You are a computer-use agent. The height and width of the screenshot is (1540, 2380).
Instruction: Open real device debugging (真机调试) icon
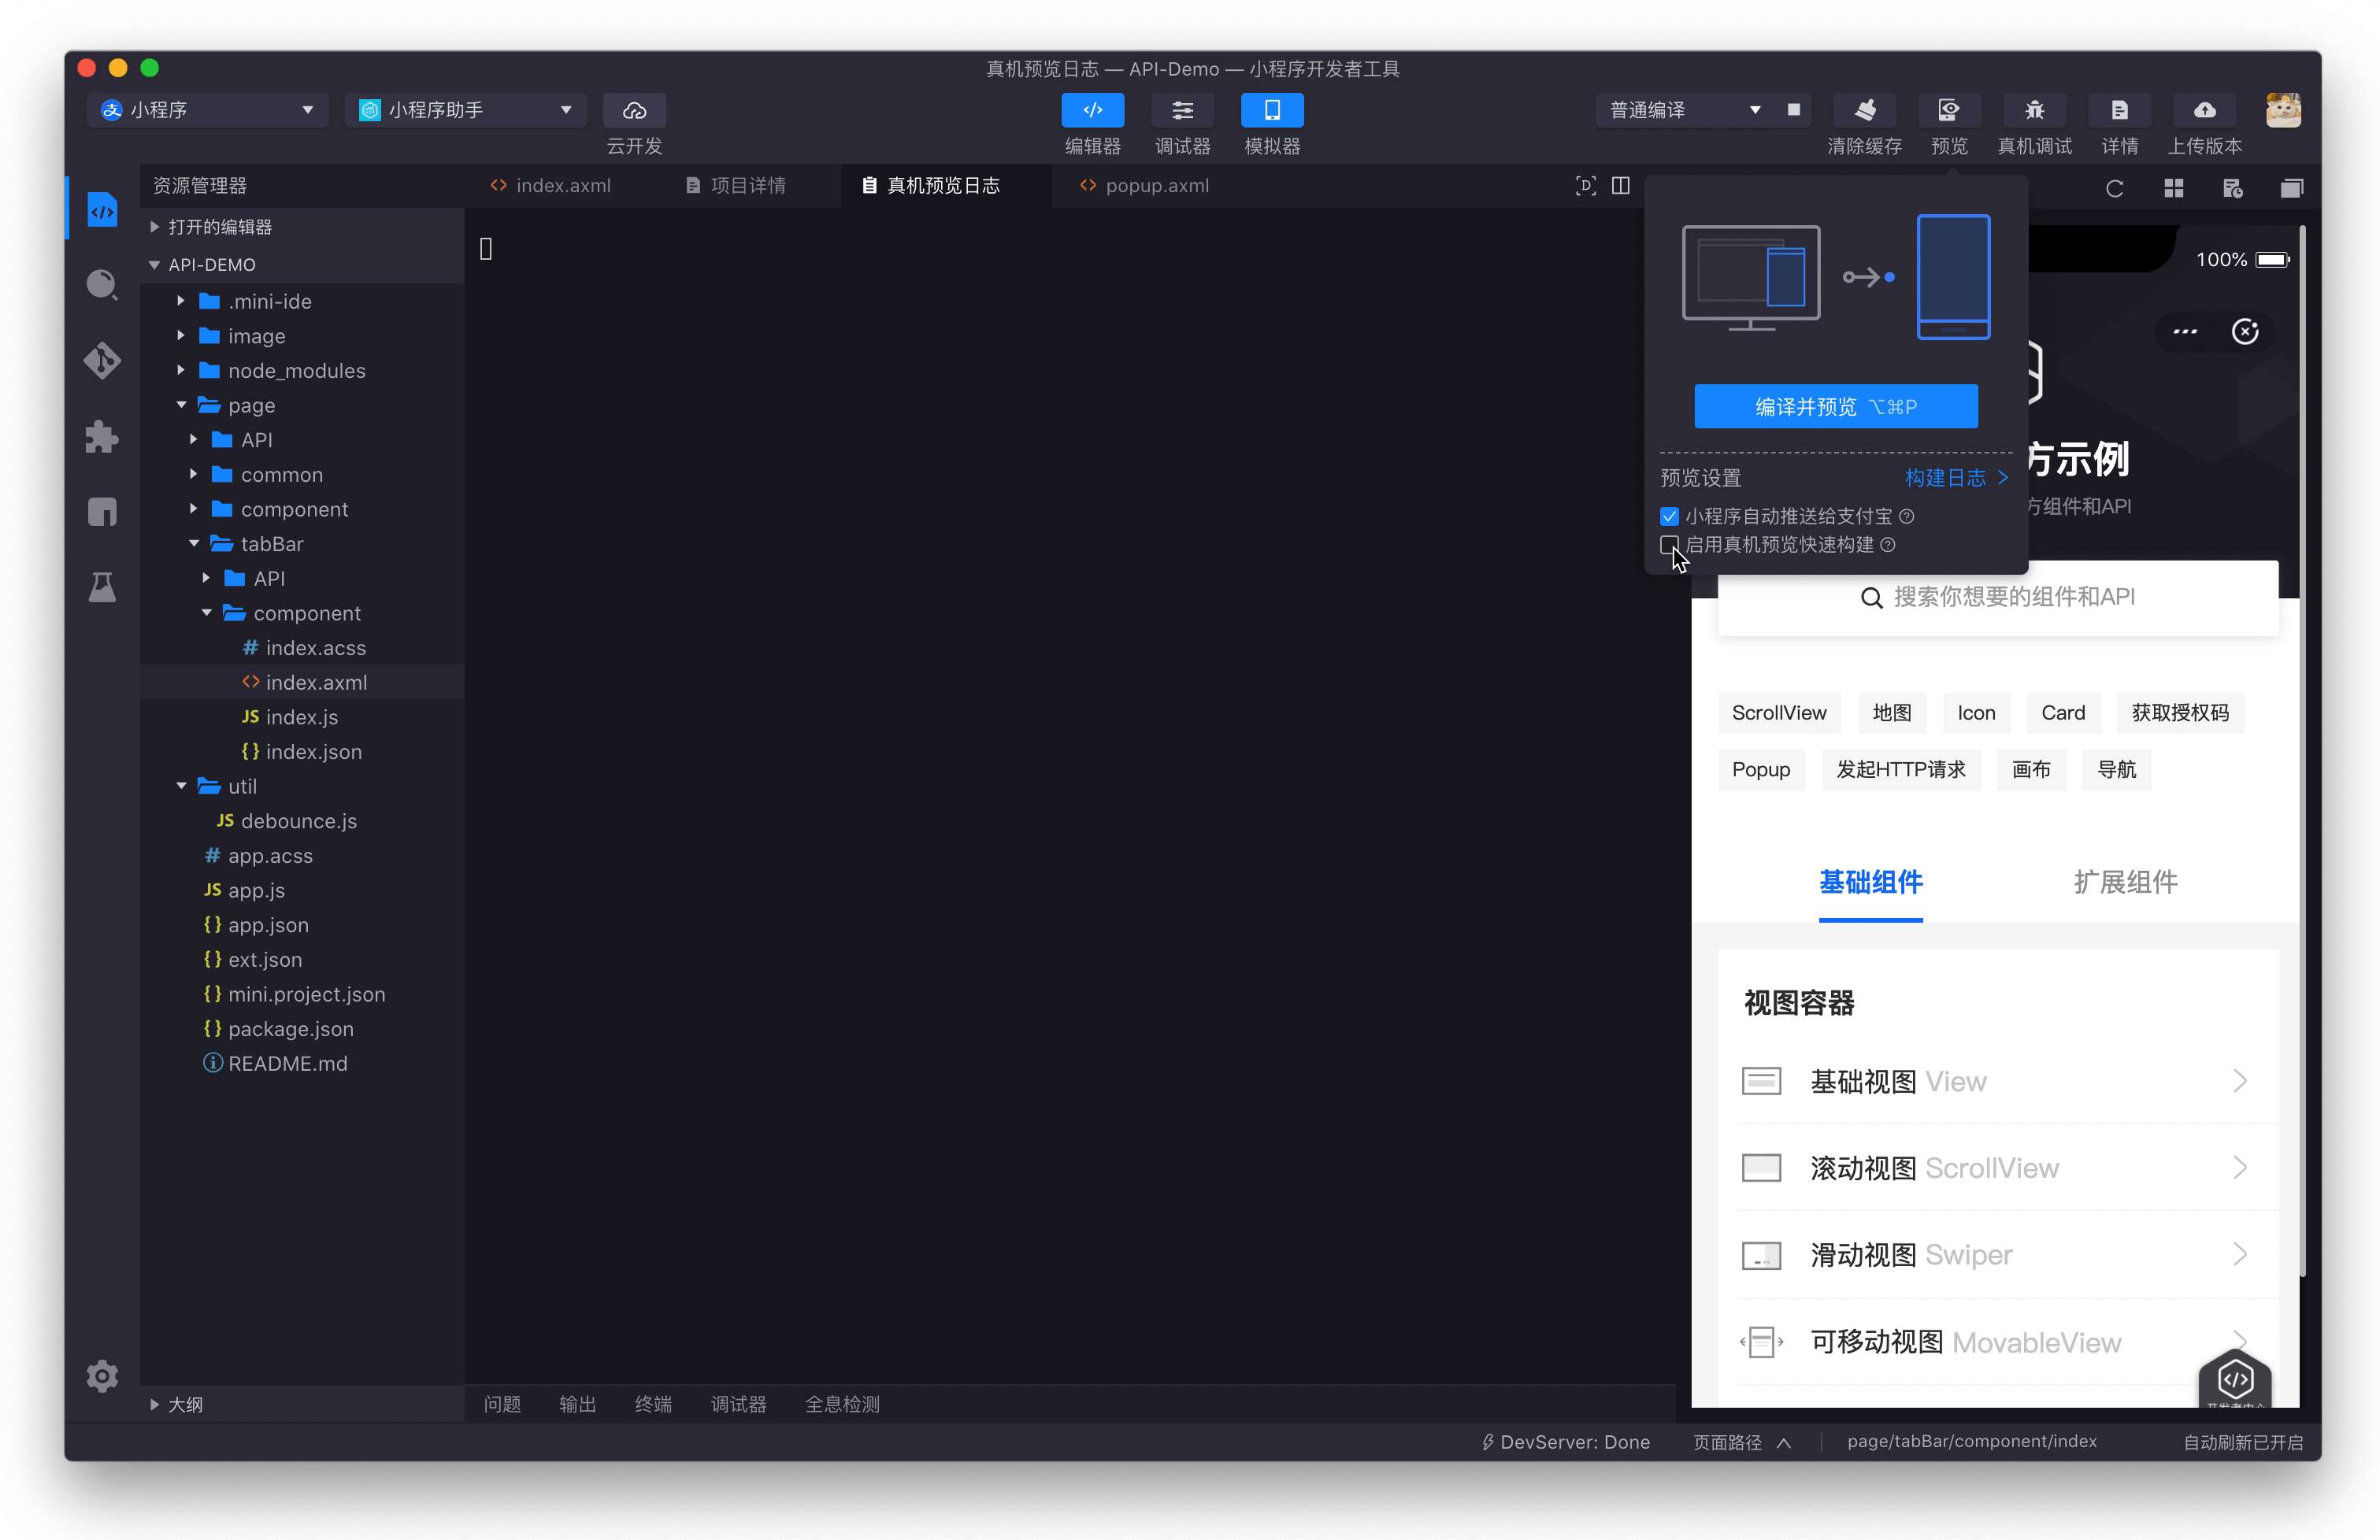pos(2034,110)
